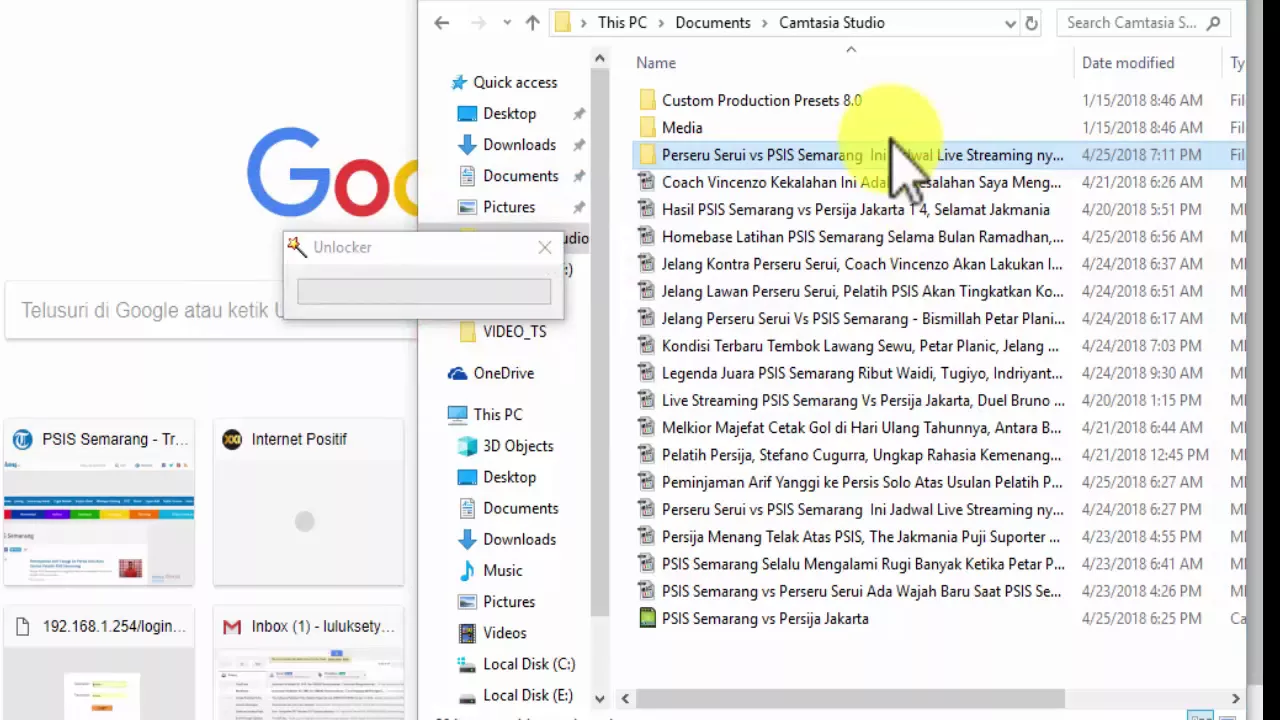This screenshot has width=1280, height=720.
Task: Click date '4/25/2018 6:25 PM' cell
Action: click(1142, 618)
